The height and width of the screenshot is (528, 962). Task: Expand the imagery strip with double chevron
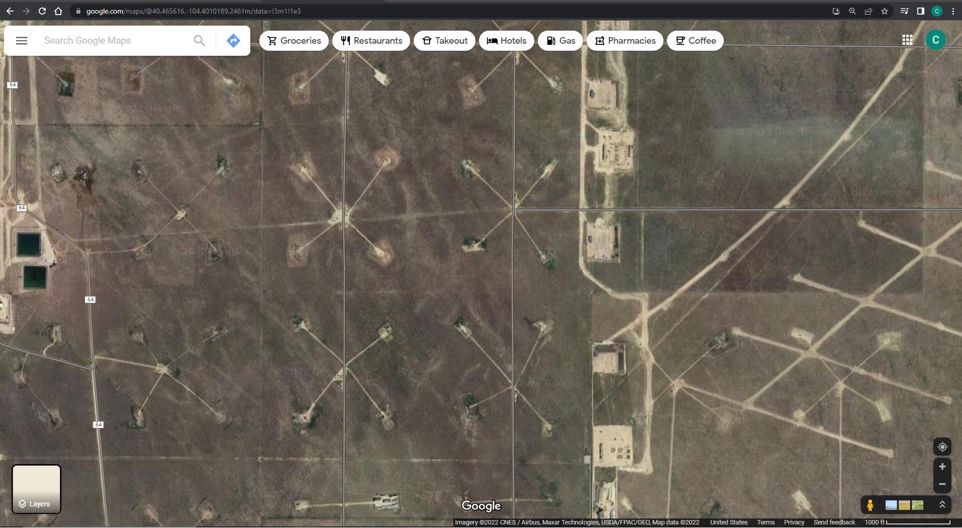coord(941,505)
